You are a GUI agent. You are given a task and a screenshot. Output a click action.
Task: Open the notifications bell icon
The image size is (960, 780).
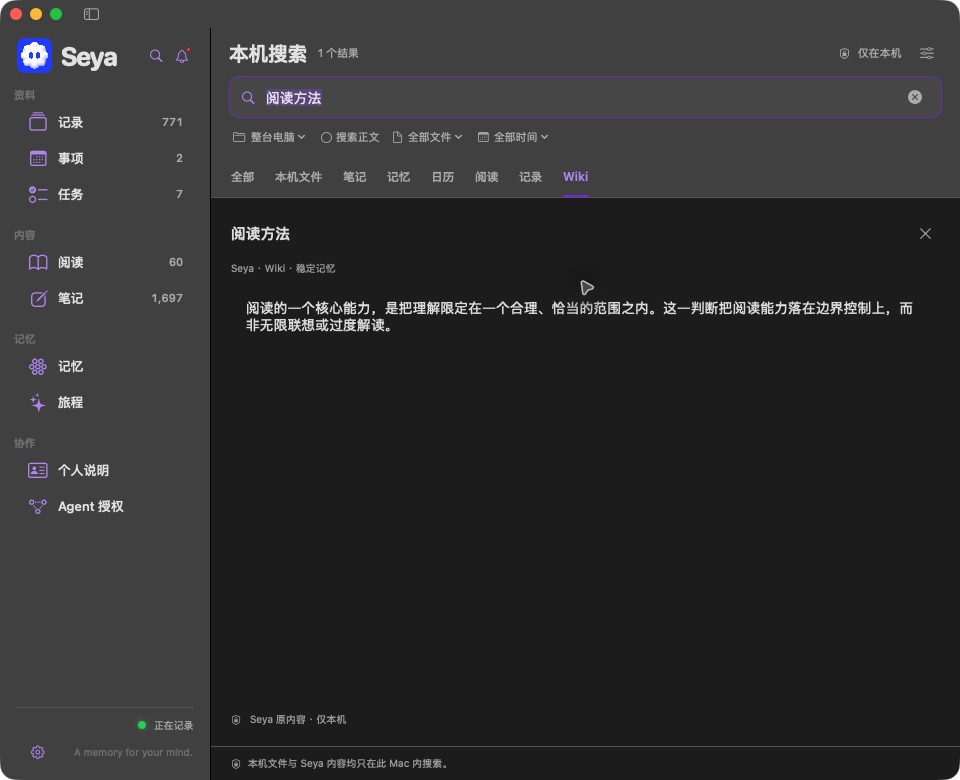[182, 56]
